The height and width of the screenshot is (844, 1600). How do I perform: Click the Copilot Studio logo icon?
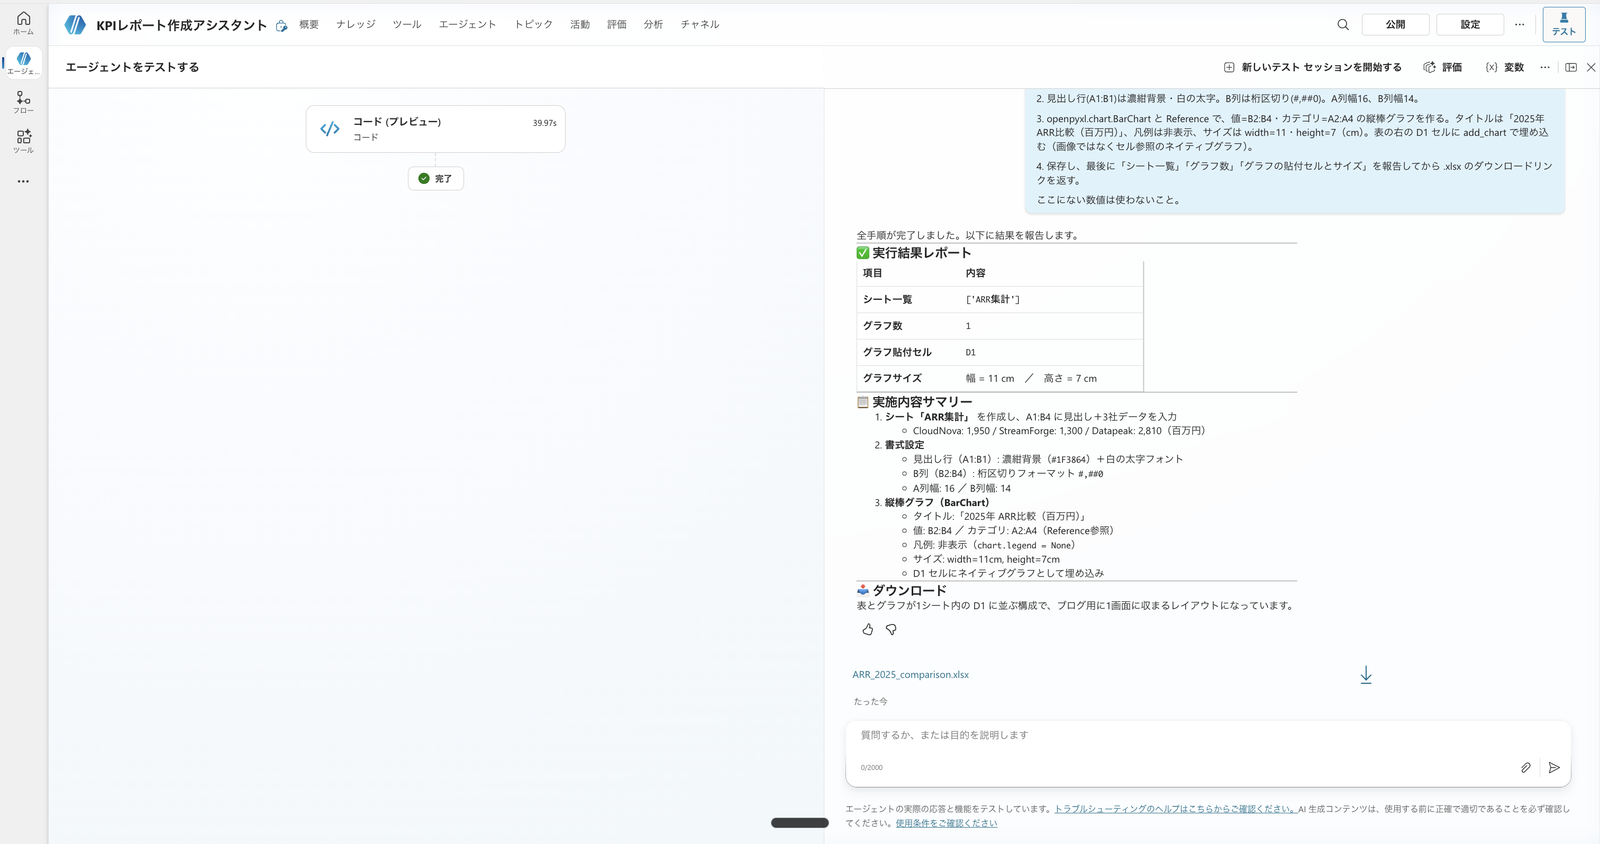[x=75, y=24]
